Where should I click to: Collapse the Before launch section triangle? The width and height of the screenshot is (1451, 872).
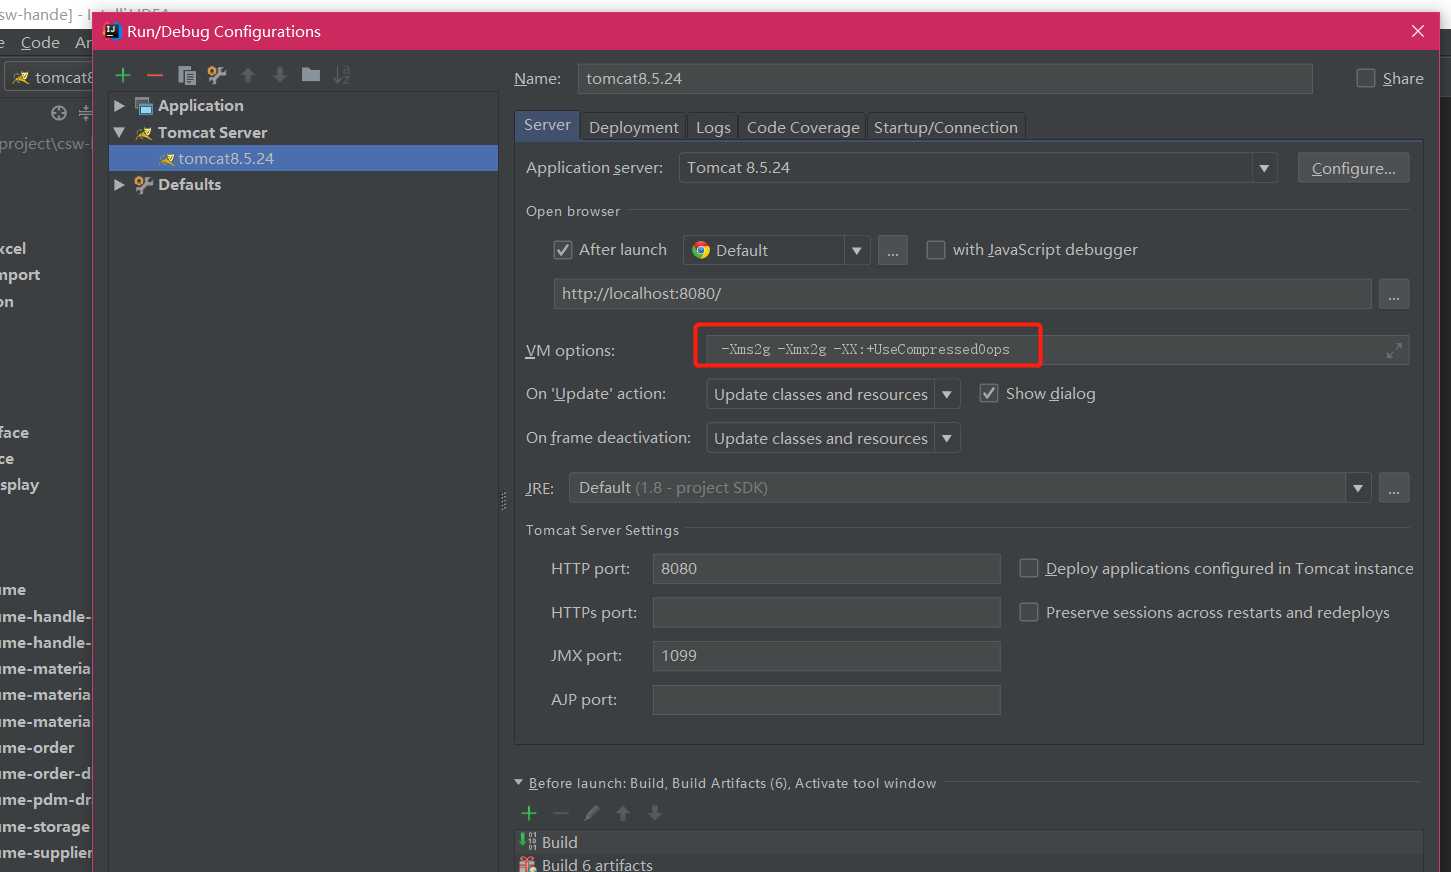(x=518, y=783)
